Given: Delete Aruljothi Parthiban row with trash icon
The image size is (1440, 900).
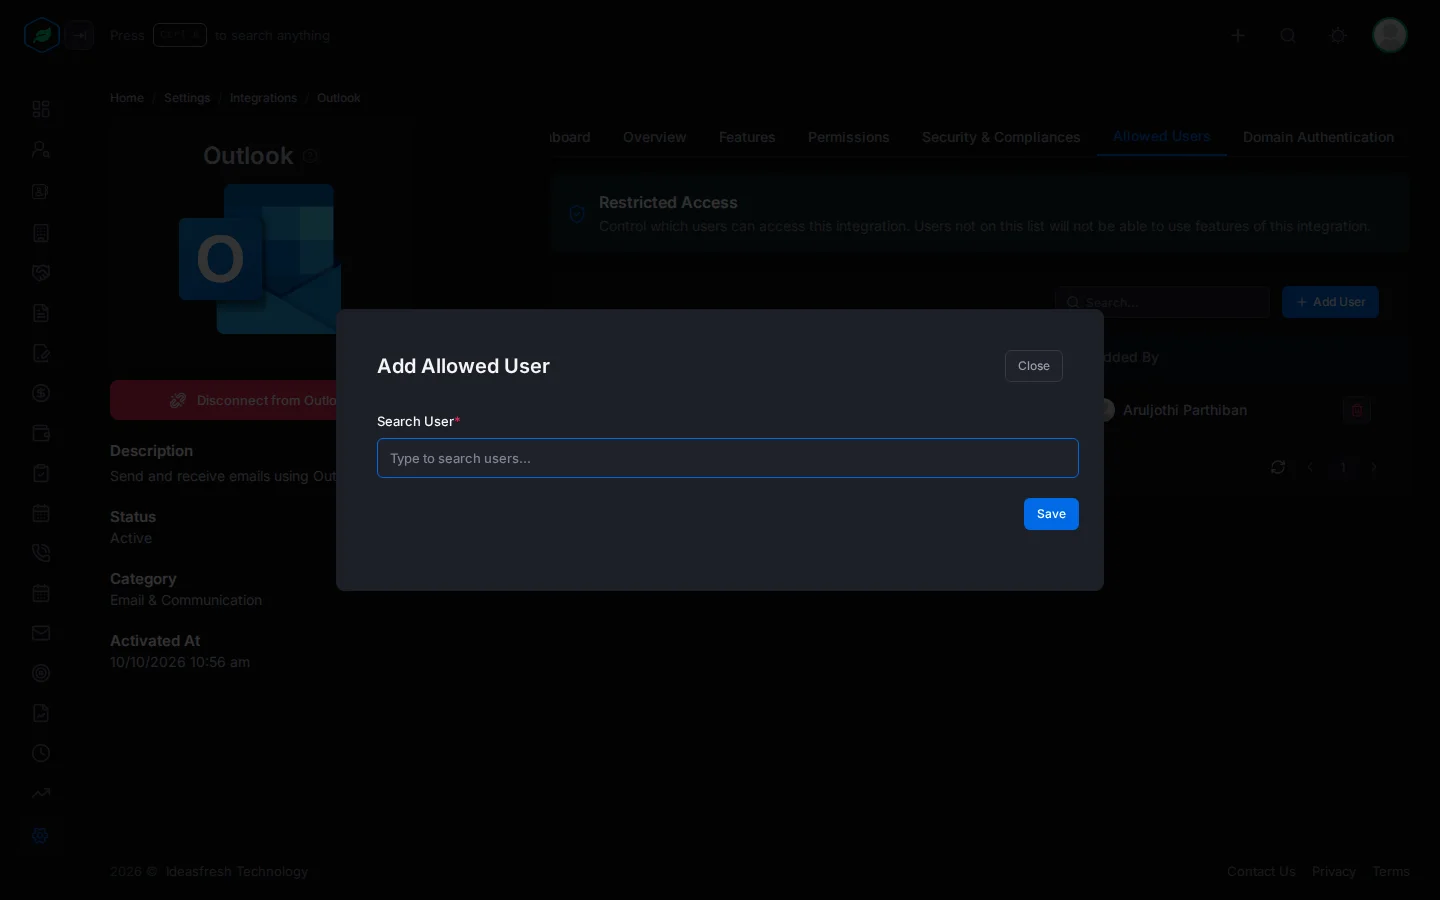Looking at the screenshot, I should pos(1357,410).
